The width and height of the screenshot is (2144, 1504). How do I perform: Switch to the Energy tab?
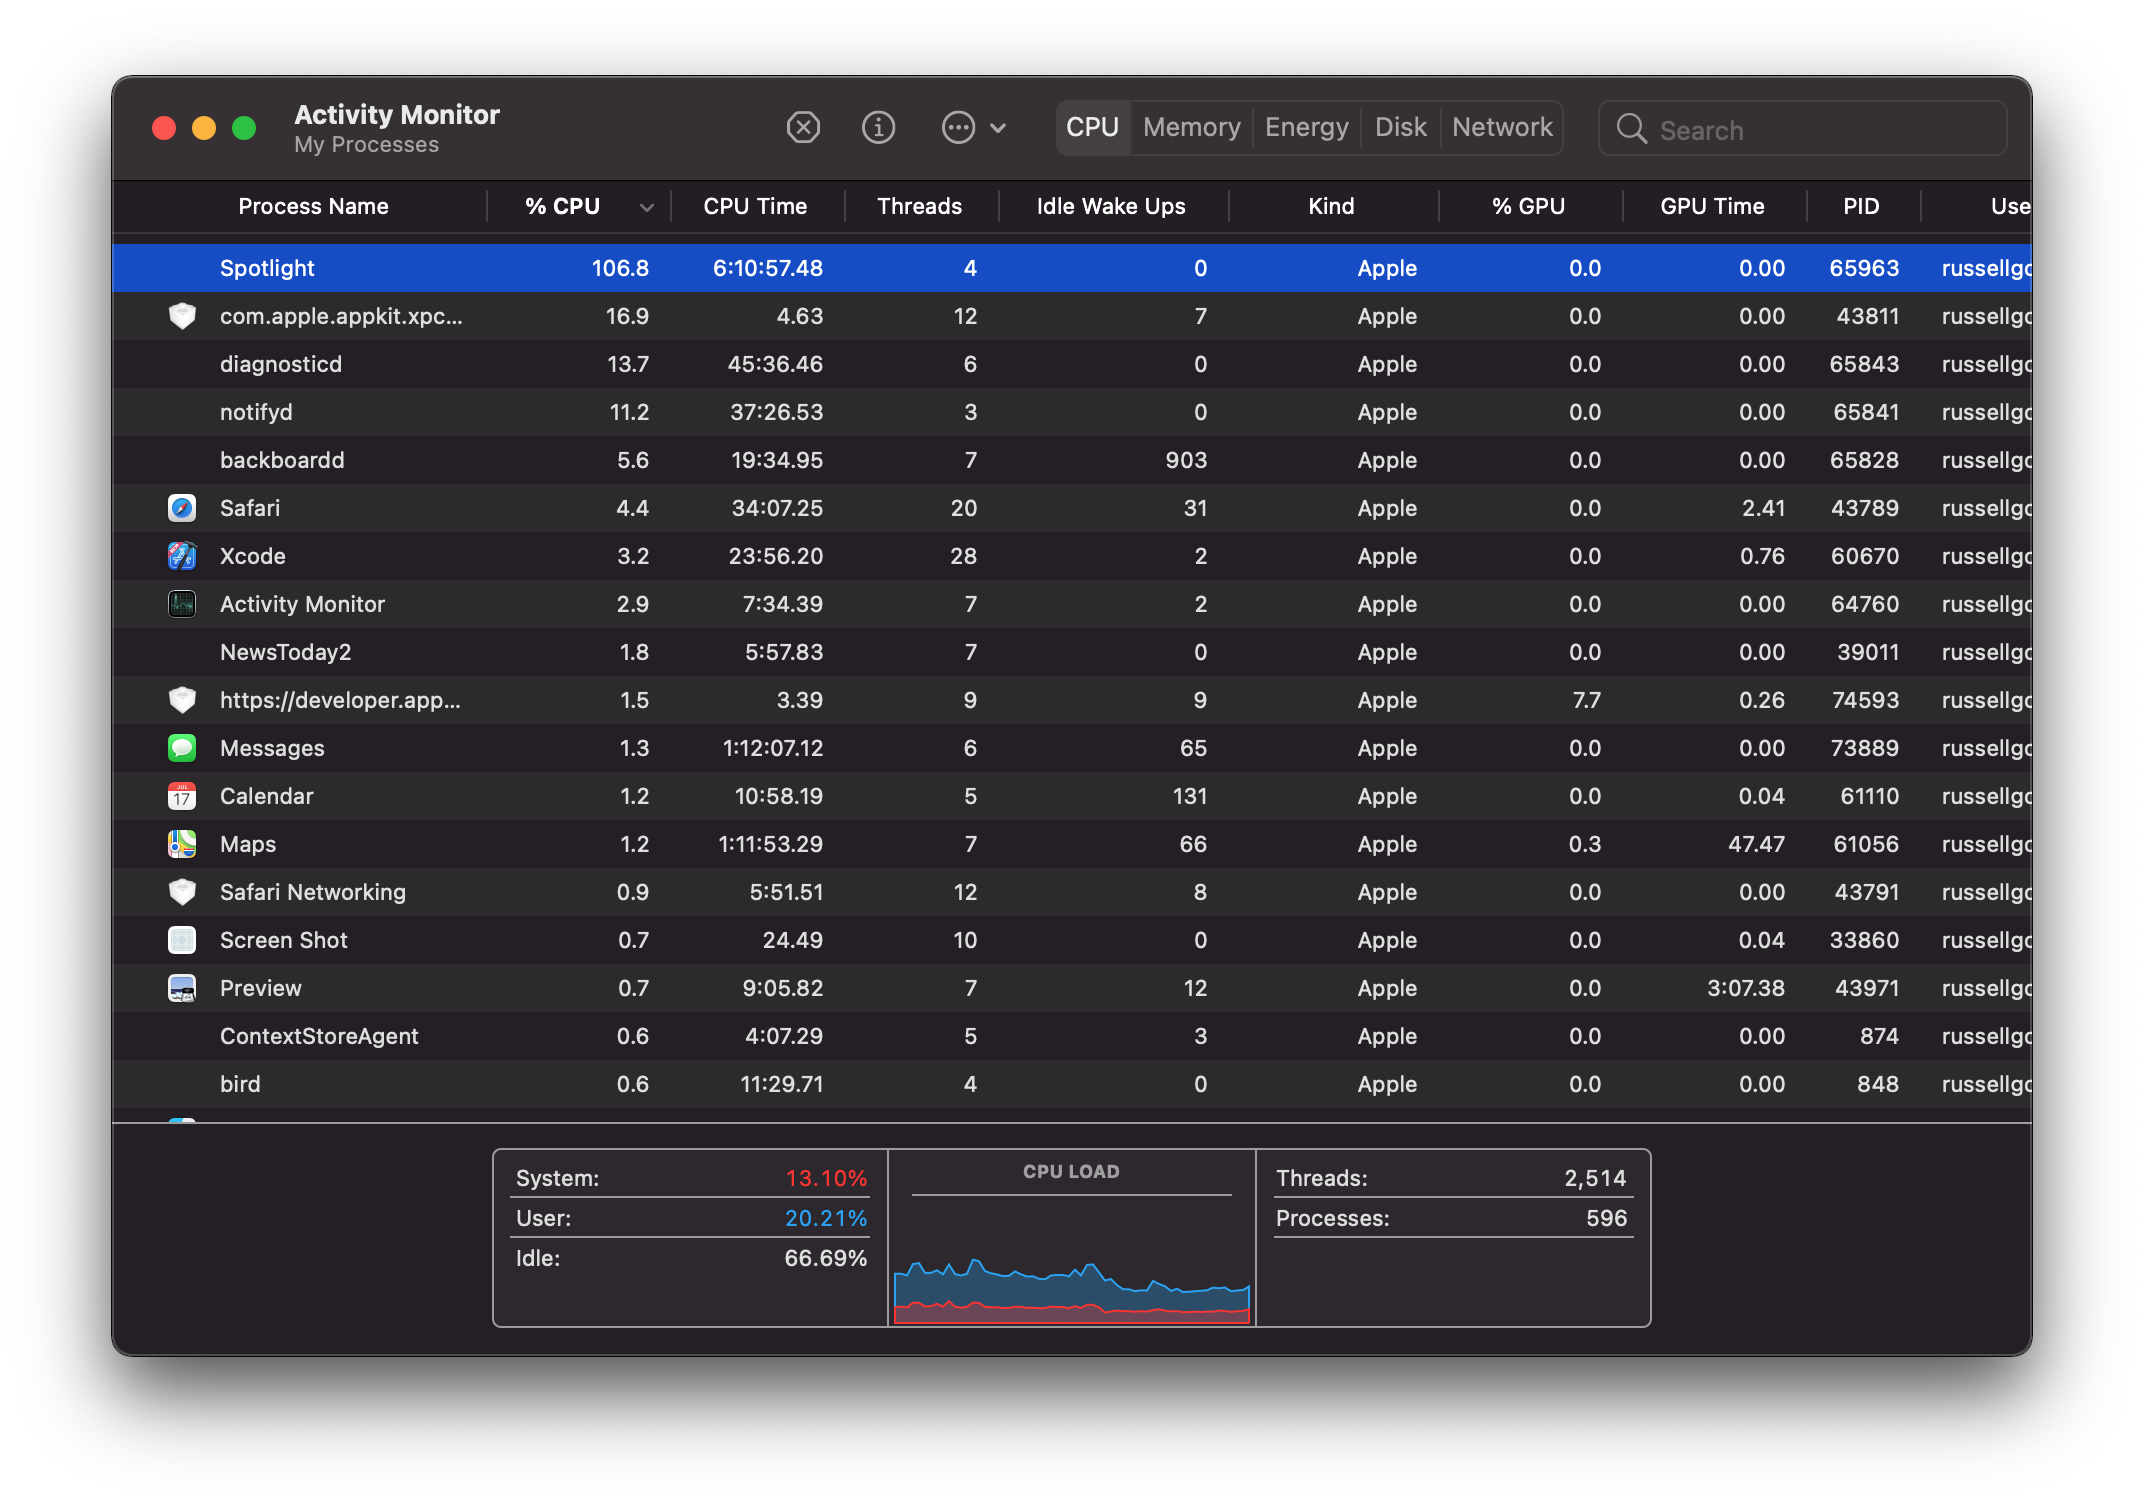pyautogui.click(x=1306, y=128)
